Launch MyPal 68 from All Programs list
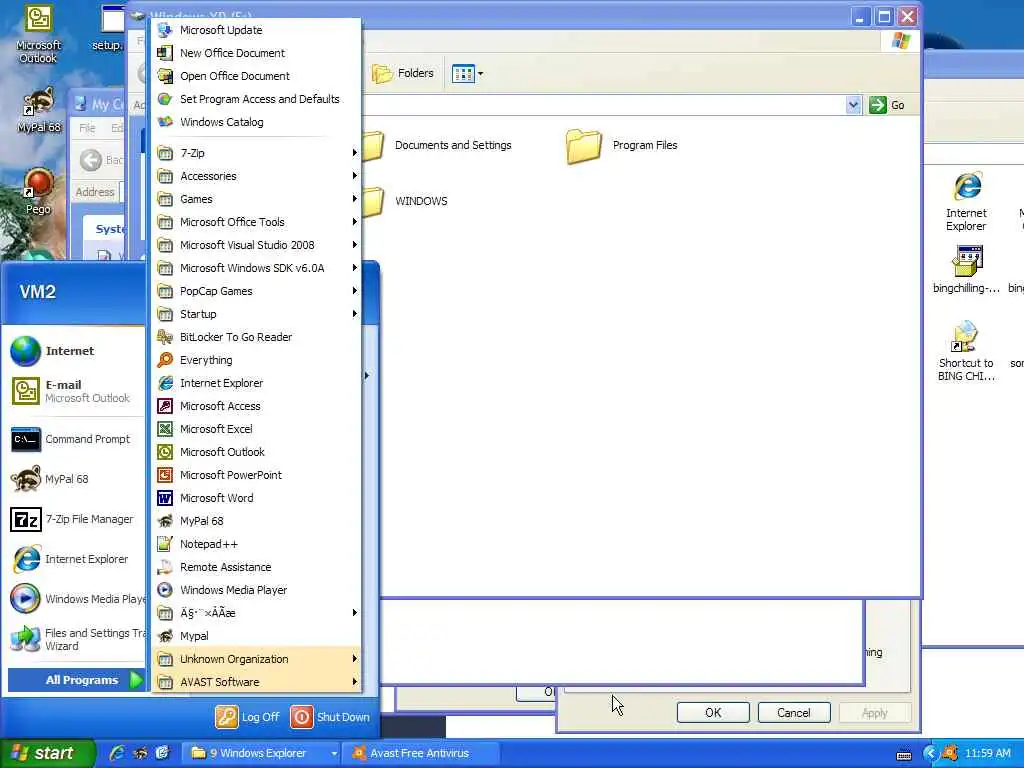 pyautogui.click(x=256, y=521)
